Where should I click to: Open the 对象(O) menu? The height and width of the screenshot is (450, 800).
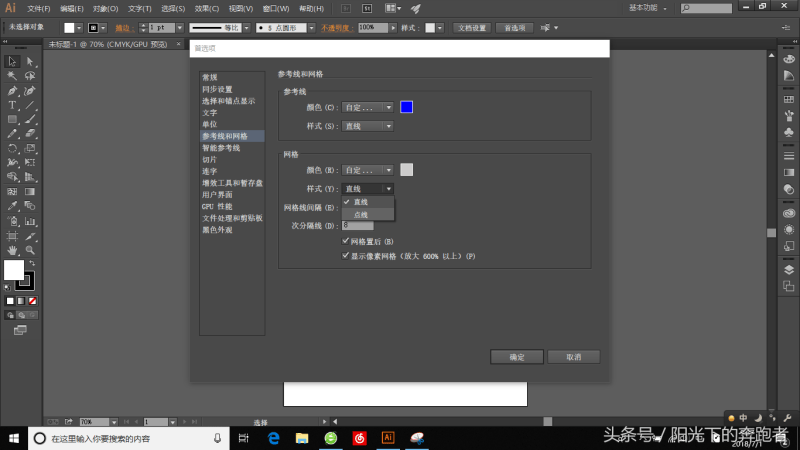(105, 9)
